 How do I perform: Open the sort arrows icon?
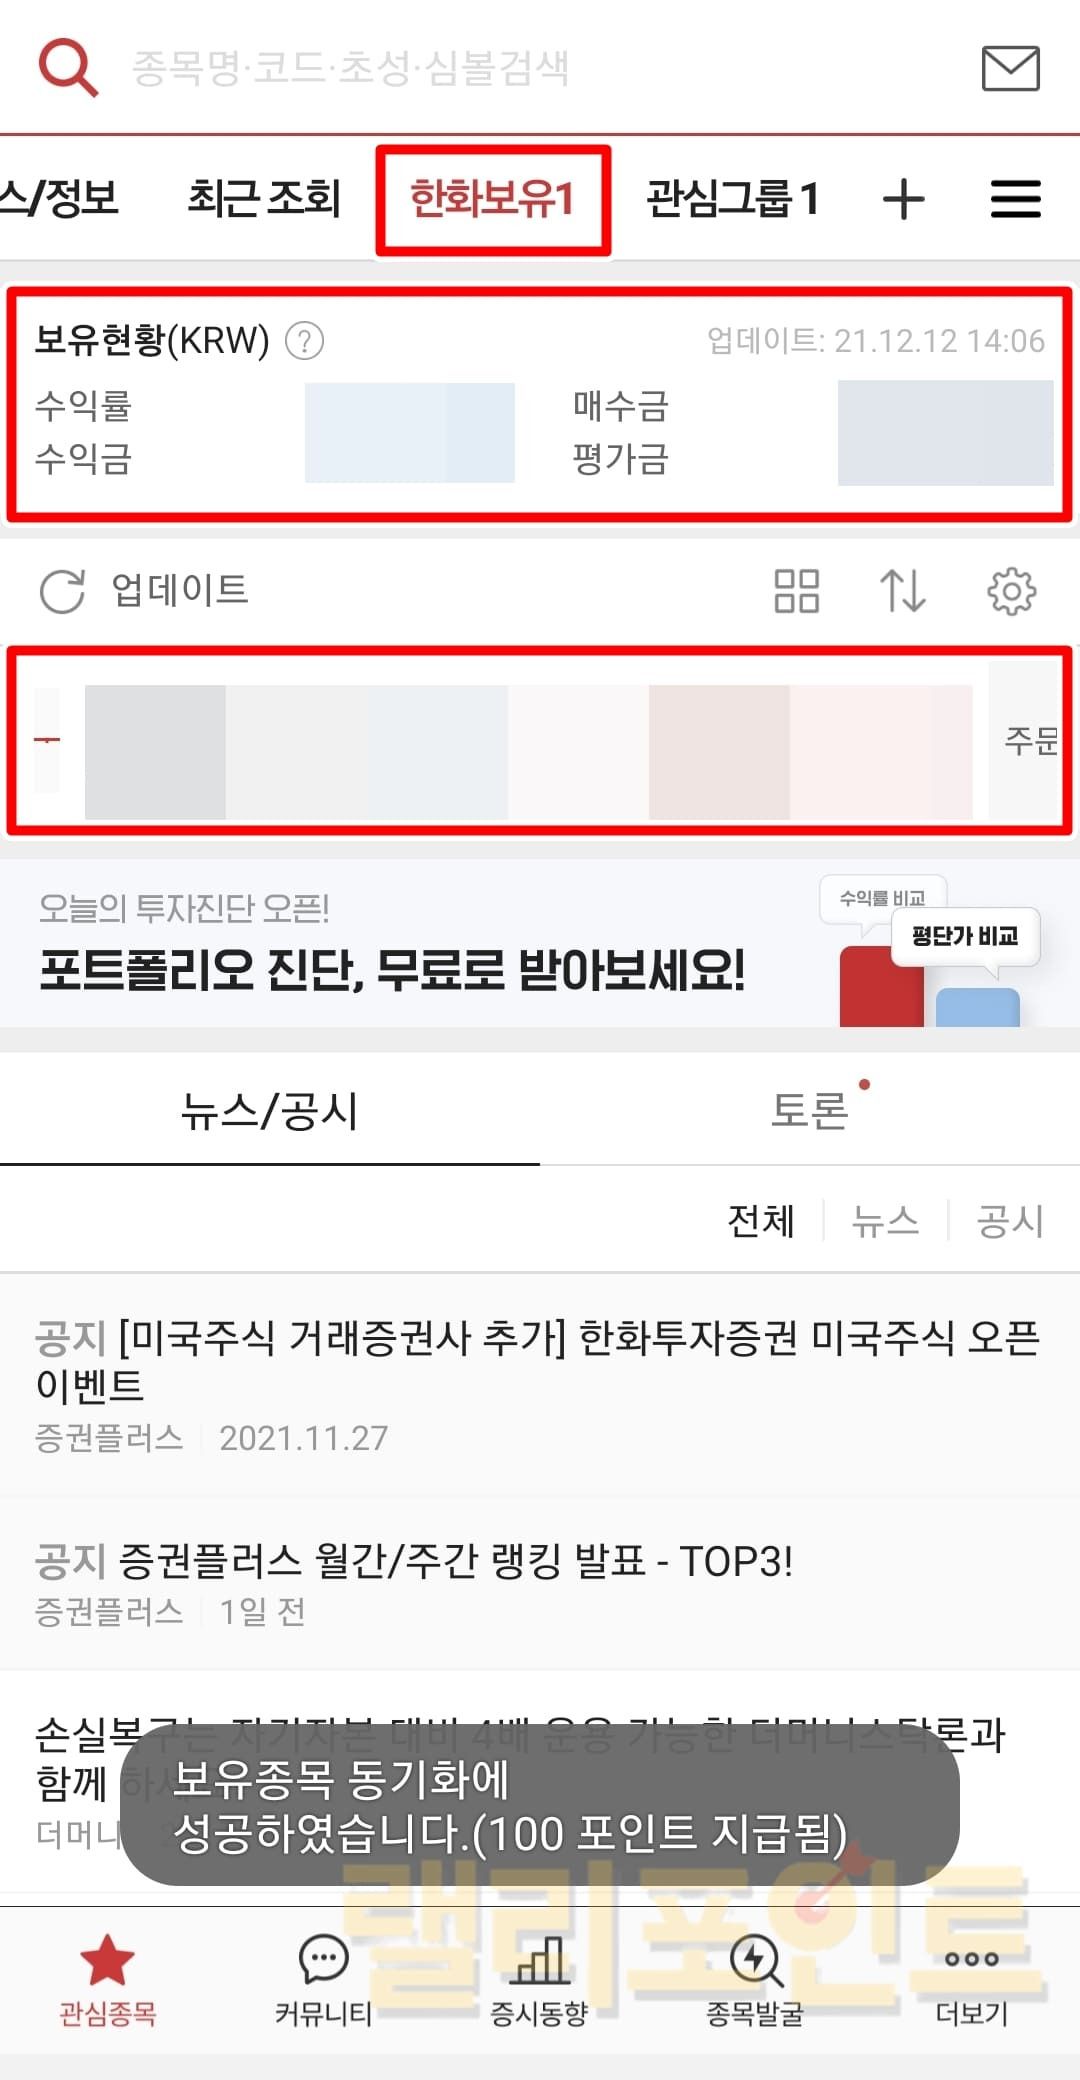[x=903, y=591]
